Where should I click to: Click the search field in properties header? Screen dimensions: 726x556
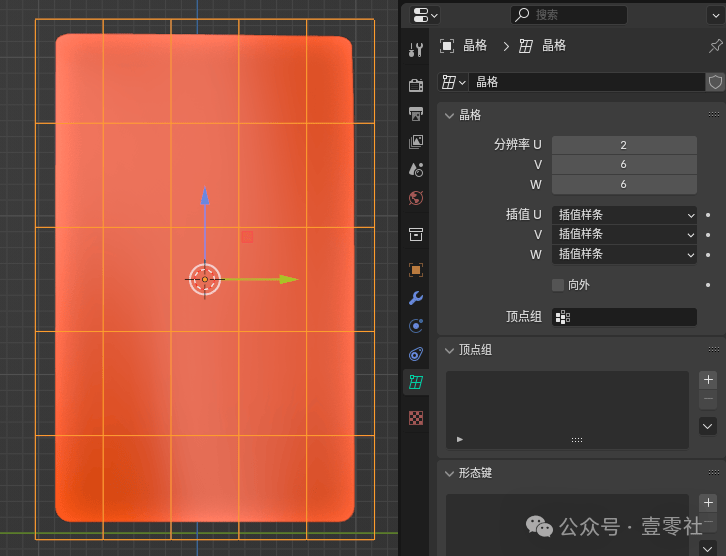pyautogui.click(x=569, y=15)
